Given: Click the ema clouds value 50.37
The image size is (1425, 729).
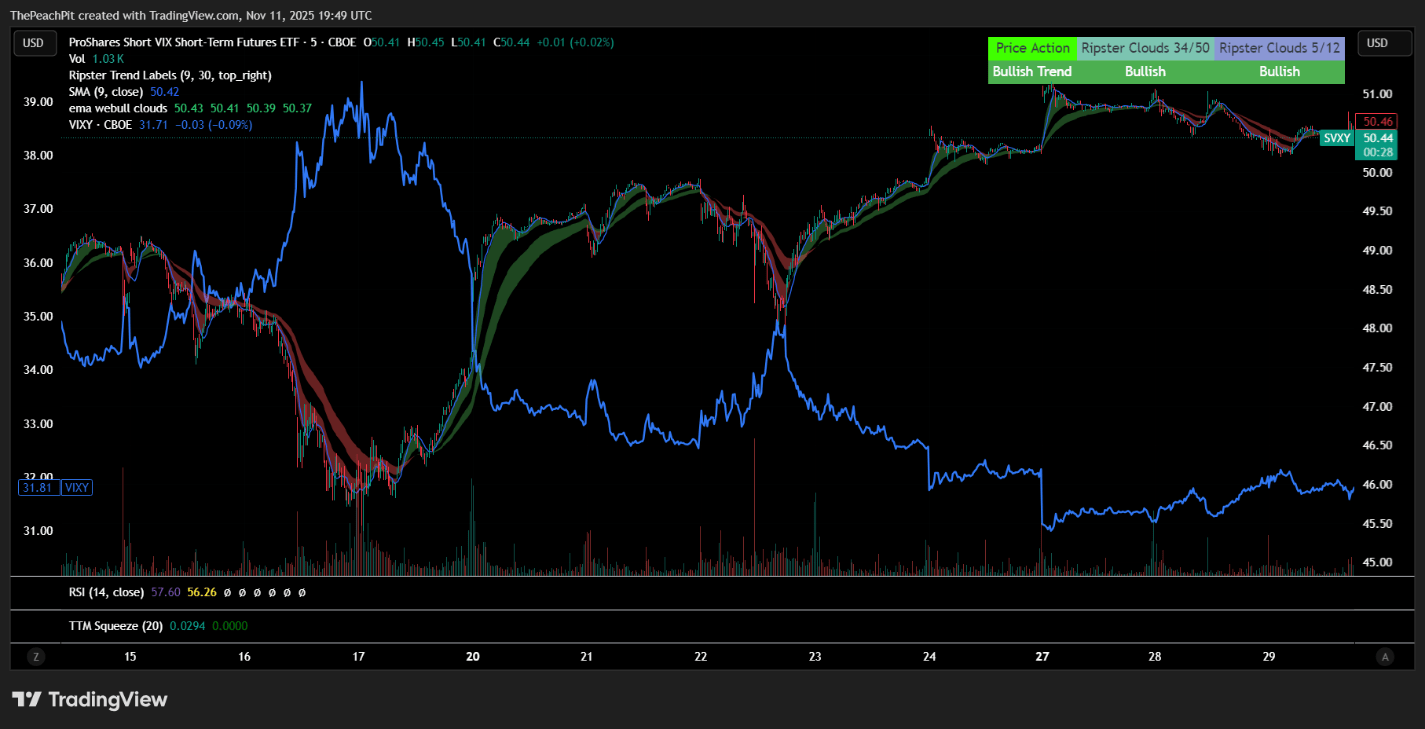Looking at the screenshot, I should tap(297, 108).
